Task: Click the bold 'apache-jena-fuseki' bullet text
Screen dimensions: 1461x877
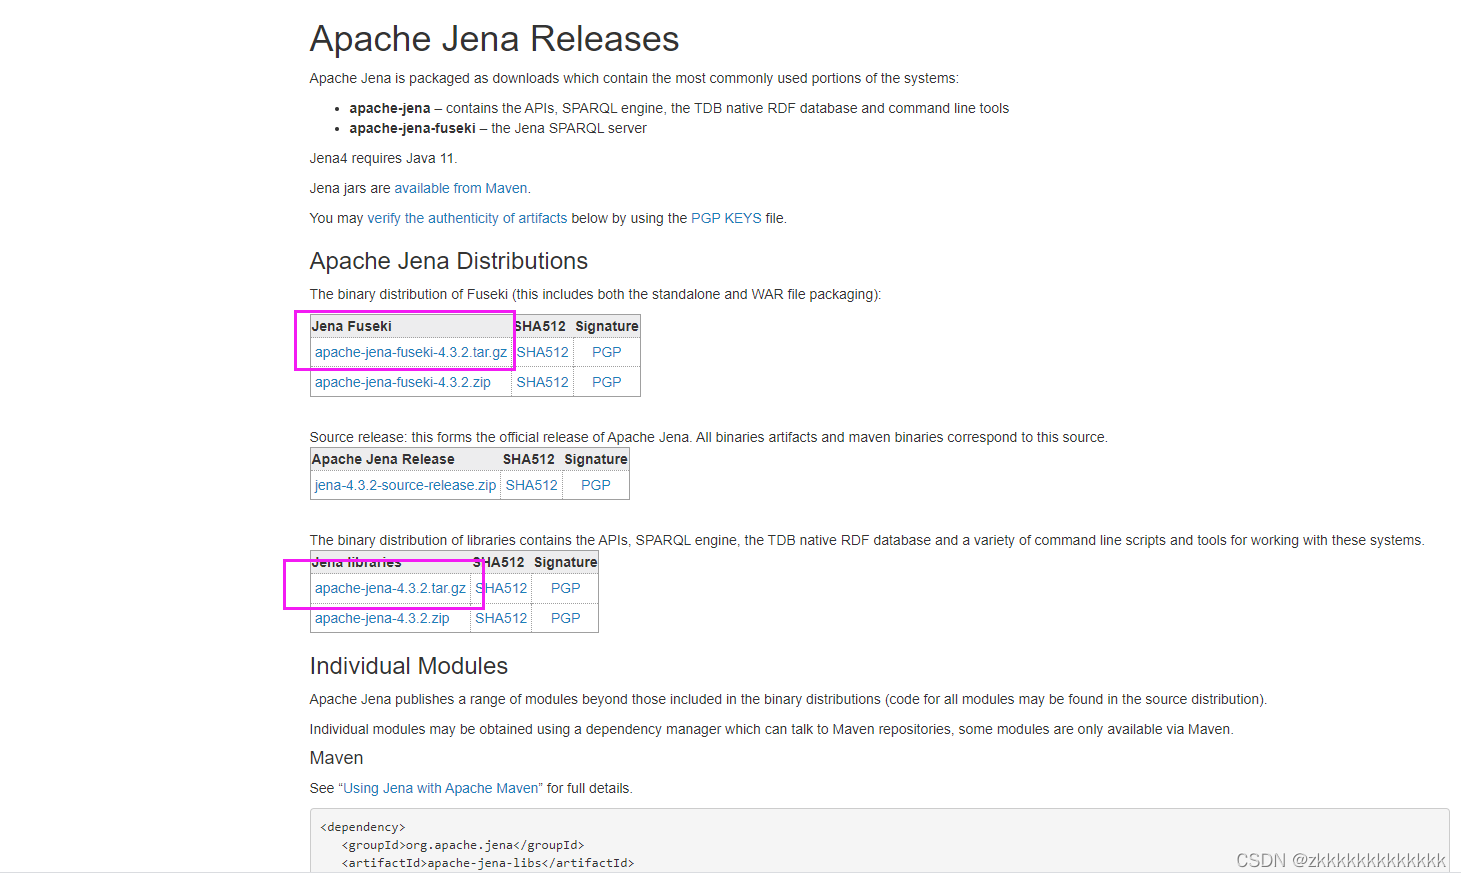Action: coord(412,128)
